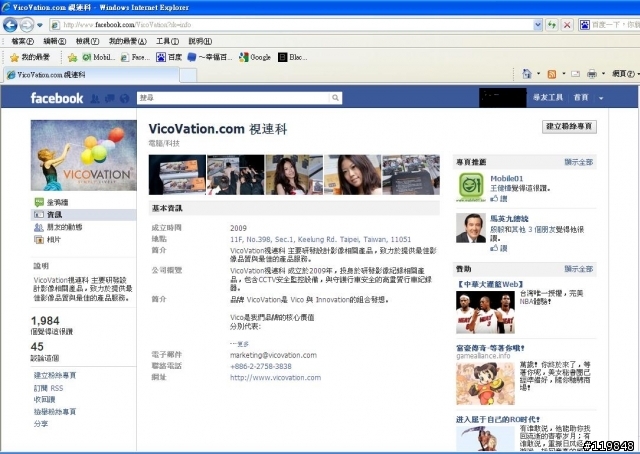Open the 檢視(V) menu
The image size is (640, 454).
pyautogui.click(x=87, y=41)
